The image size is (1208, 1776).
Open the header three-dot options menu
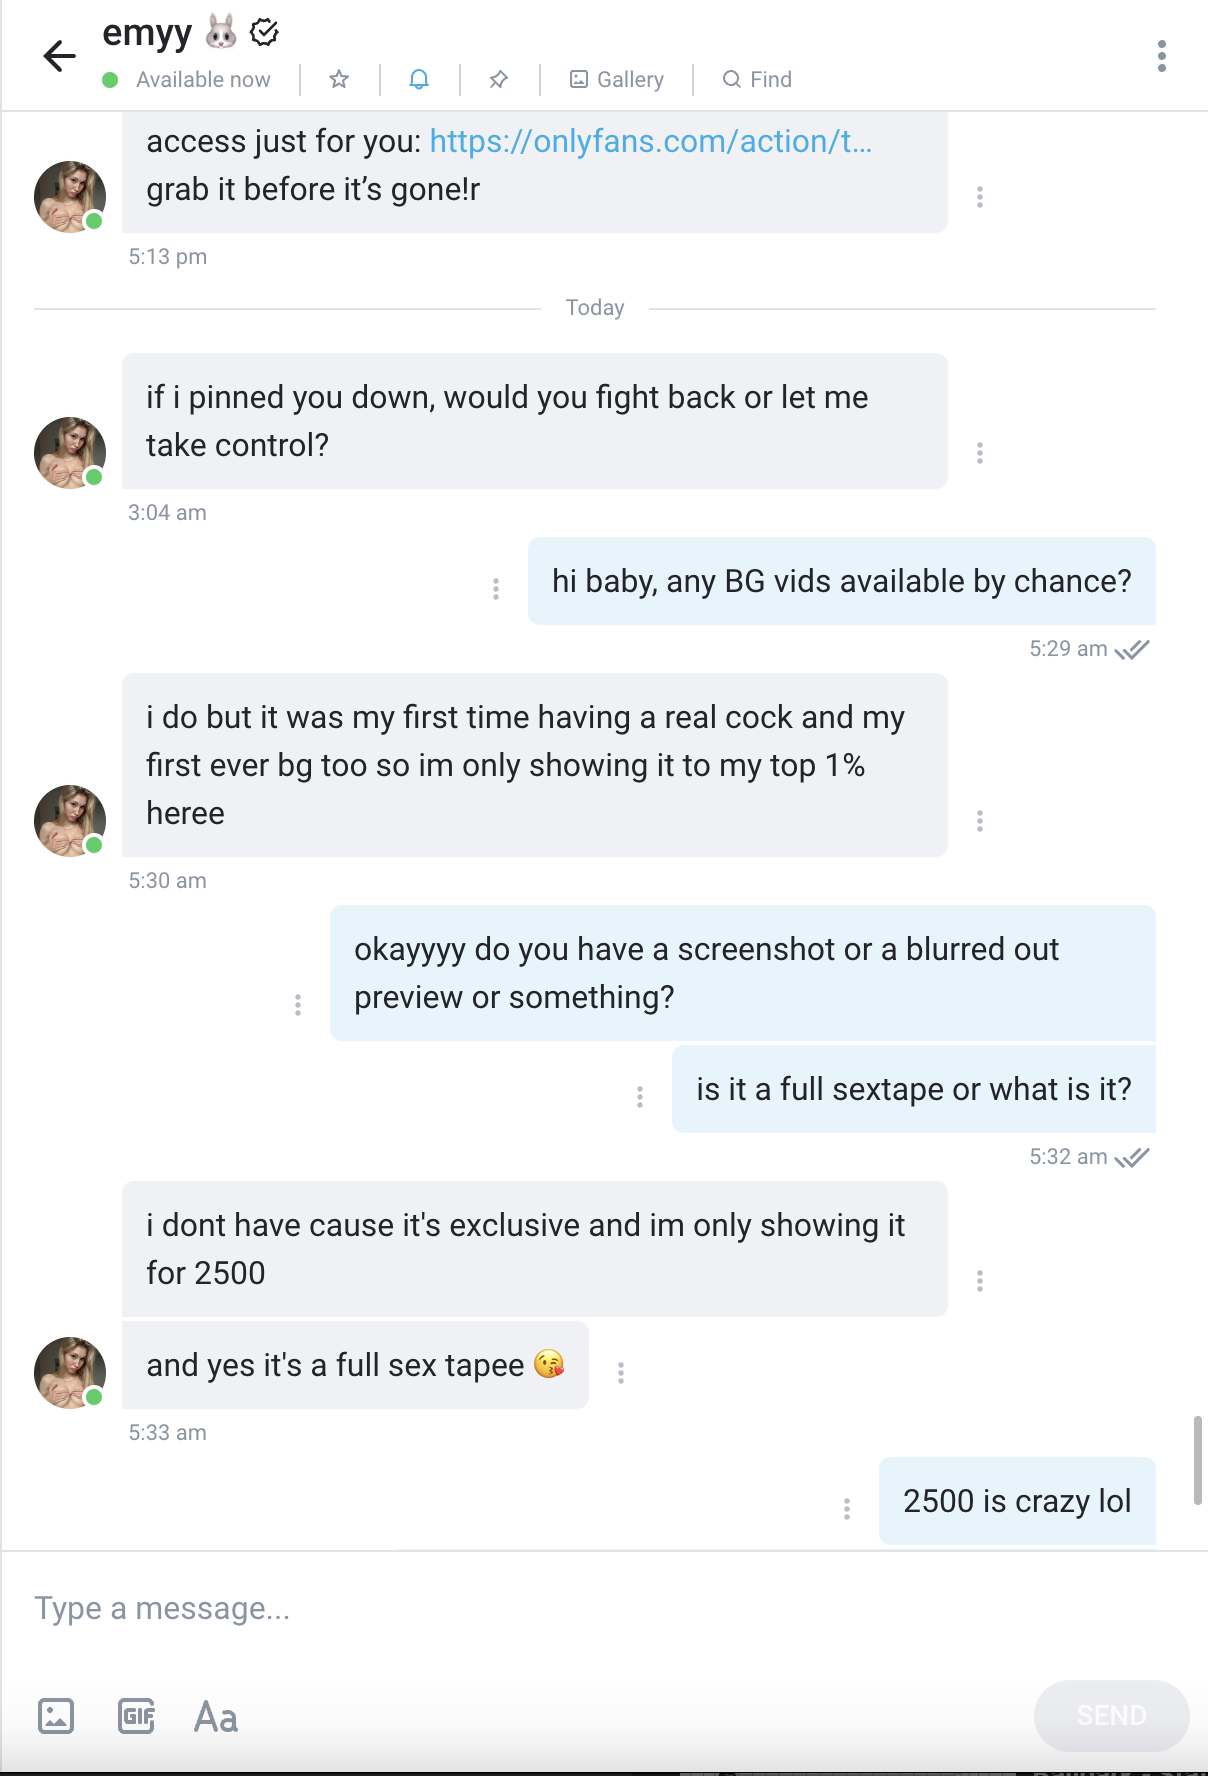(1161, 56)
